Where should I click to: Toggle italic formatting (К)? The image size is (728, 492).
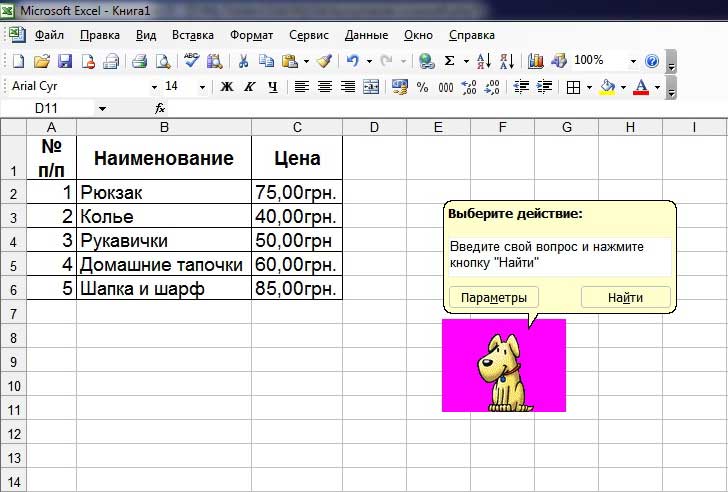point(250,87)
